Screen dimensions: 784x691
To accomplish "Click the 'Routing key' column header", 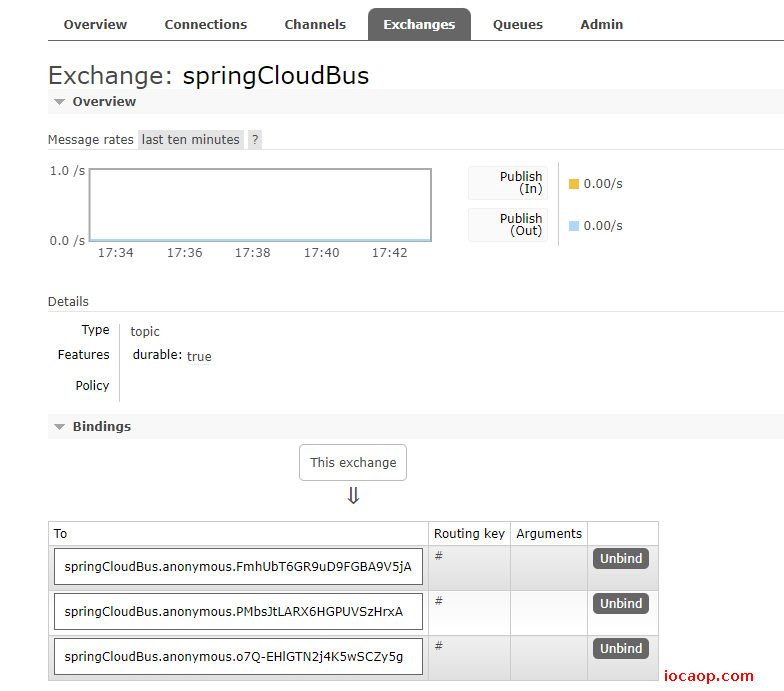I will (x=469, y=534).
